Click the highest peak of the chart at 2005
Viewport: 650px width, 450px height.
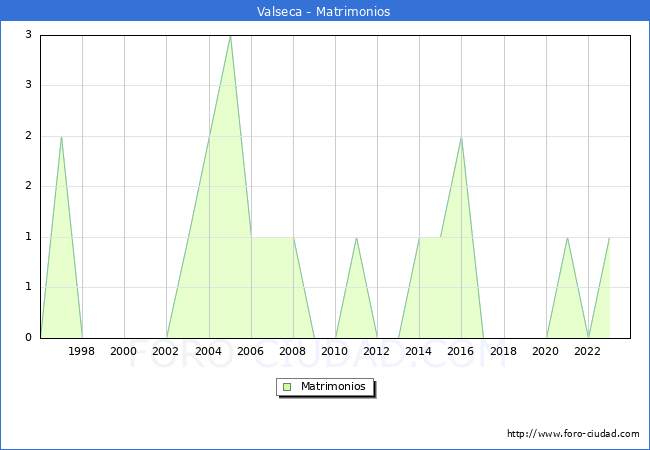(230, 36)
